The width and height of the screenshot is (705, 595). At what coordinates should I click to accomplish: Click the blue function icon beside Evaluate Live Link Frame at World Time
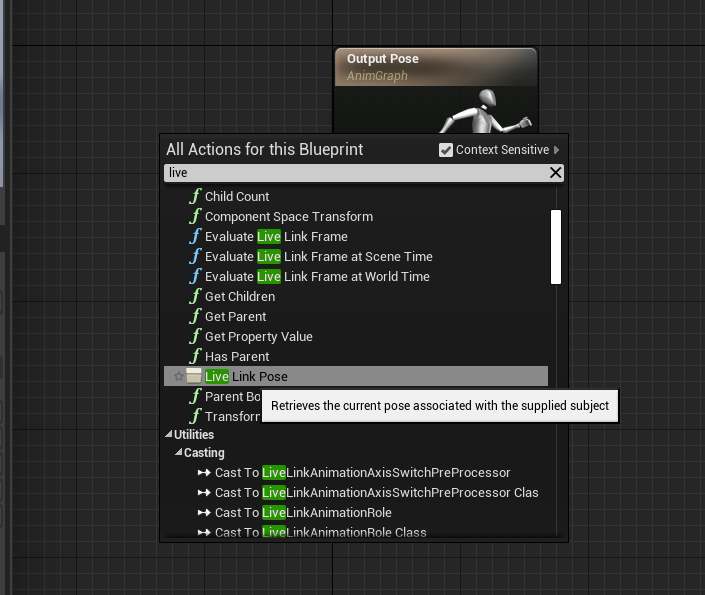(x=195, y=277)
